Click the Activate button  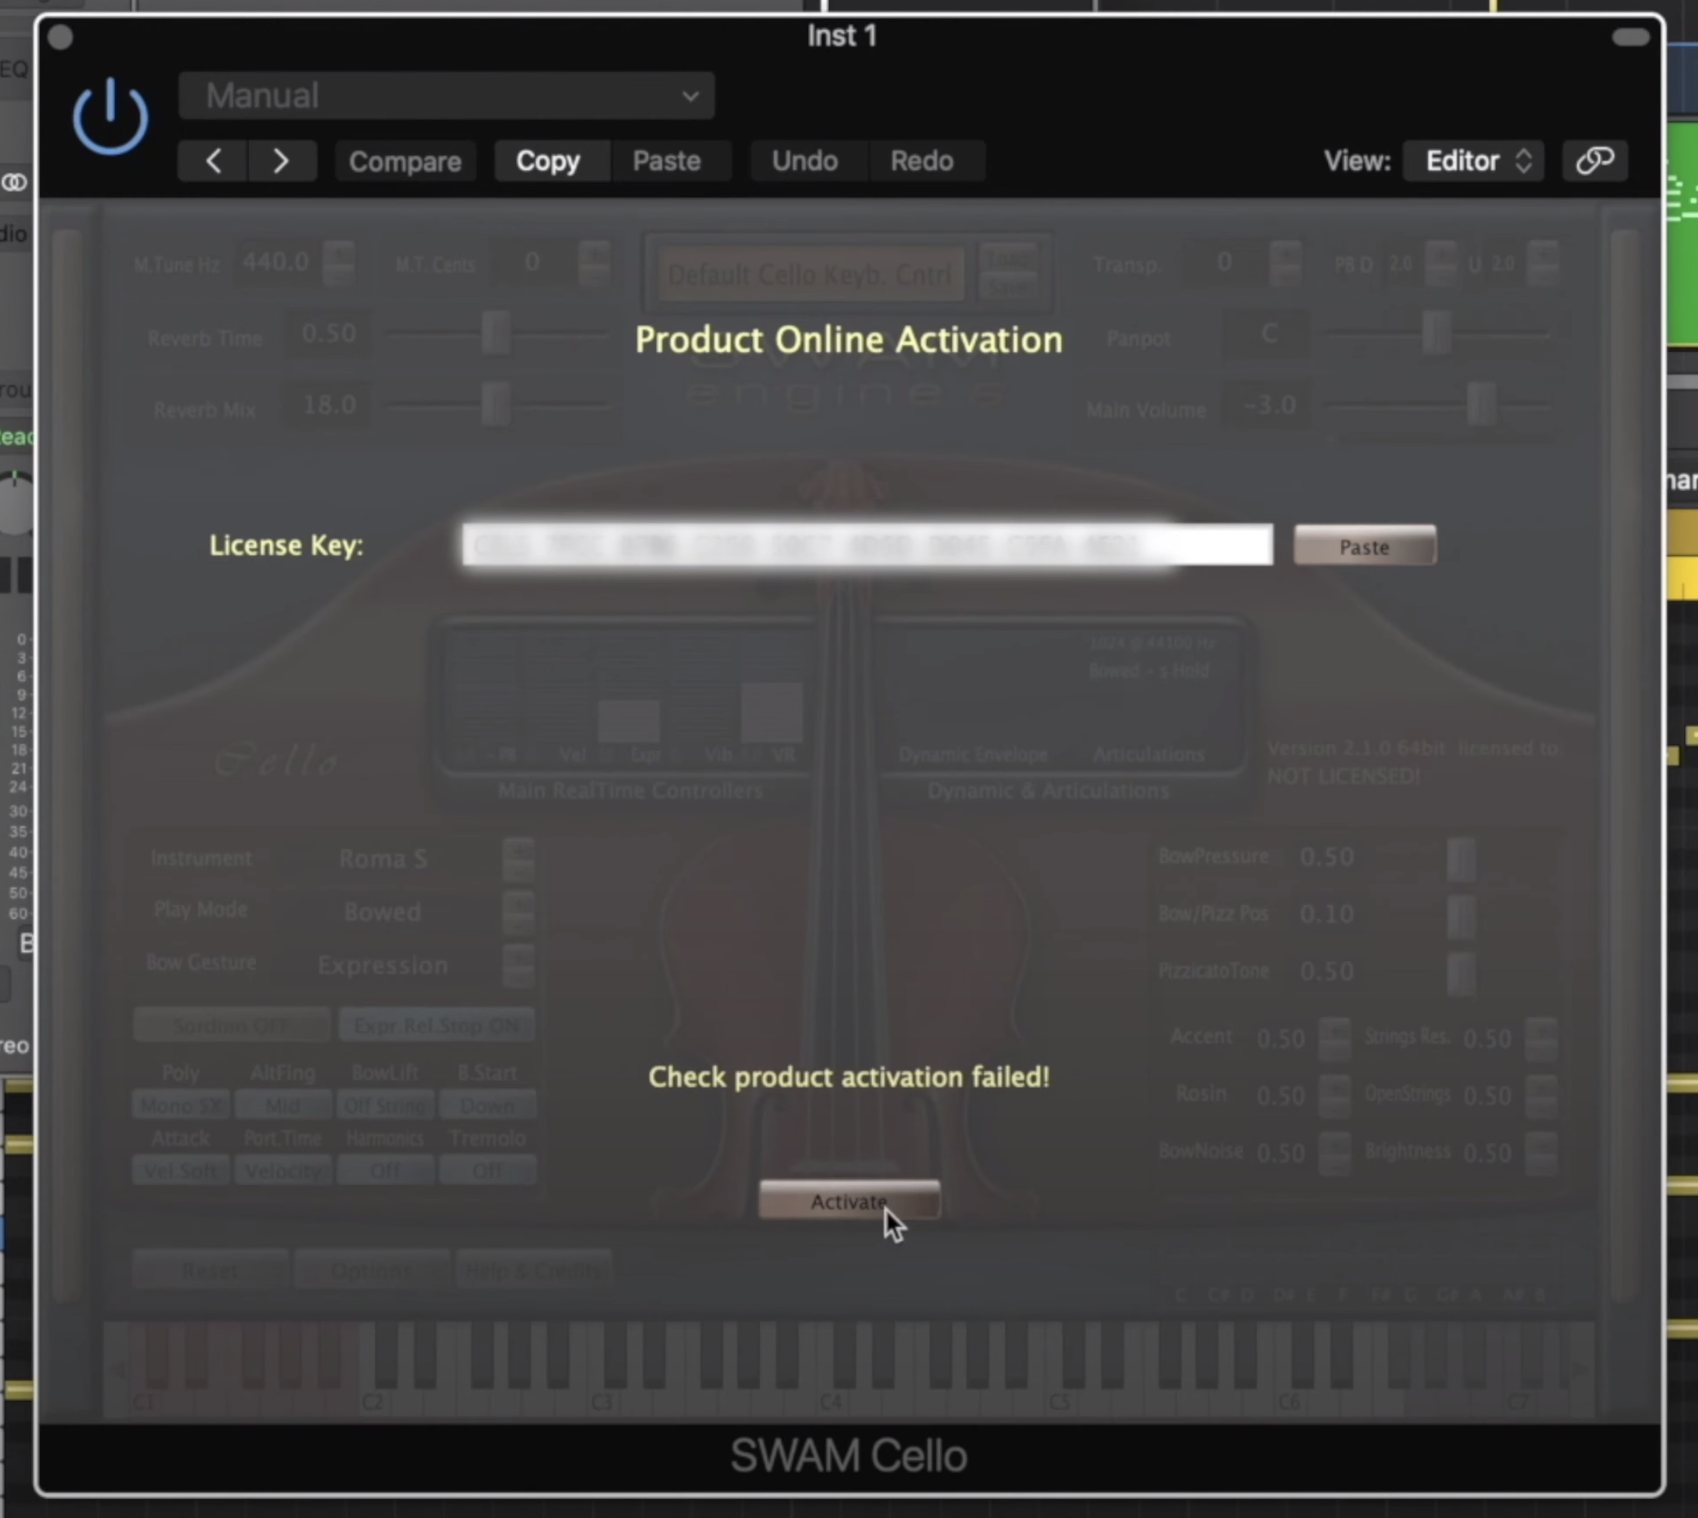click(849, 1201)
